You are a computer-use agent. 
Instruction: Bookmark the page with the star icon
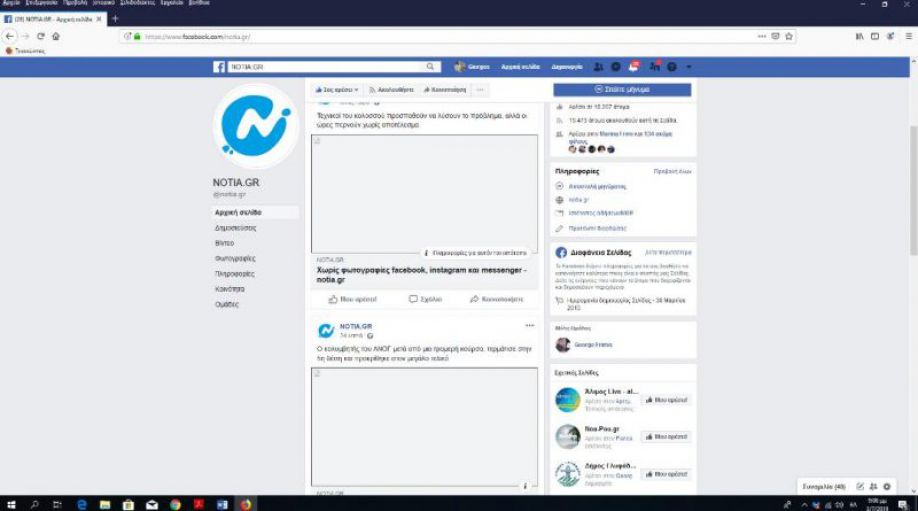point(789,36)
